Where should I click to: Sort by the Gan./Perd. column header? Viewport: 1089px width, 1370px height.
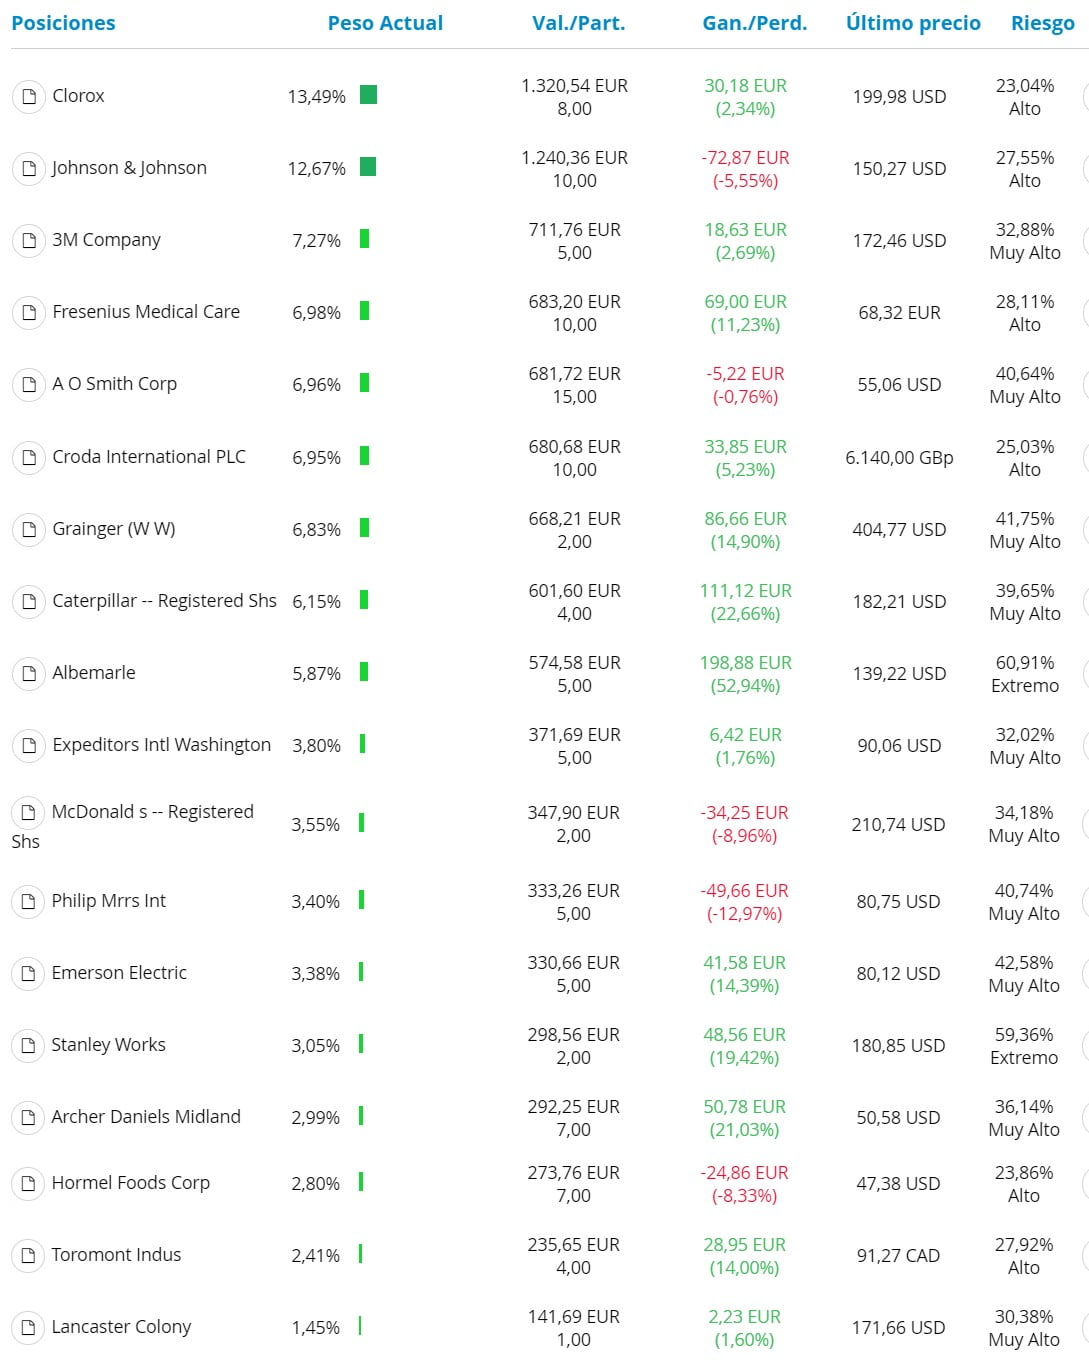click(x=754, y=23)
